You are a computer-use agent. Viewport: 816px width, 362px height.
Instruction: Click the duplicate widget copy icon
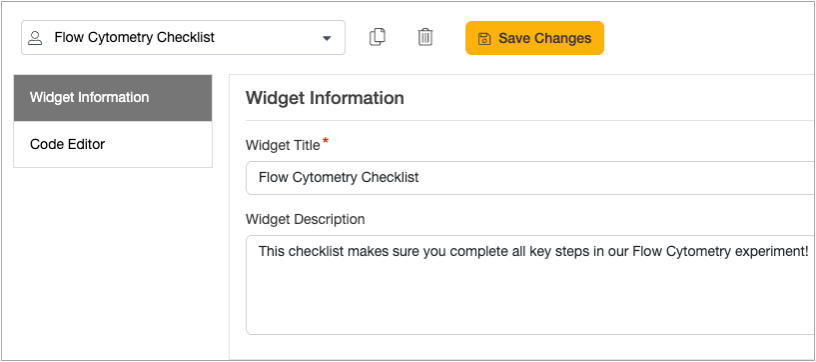(x=377, y=37)
